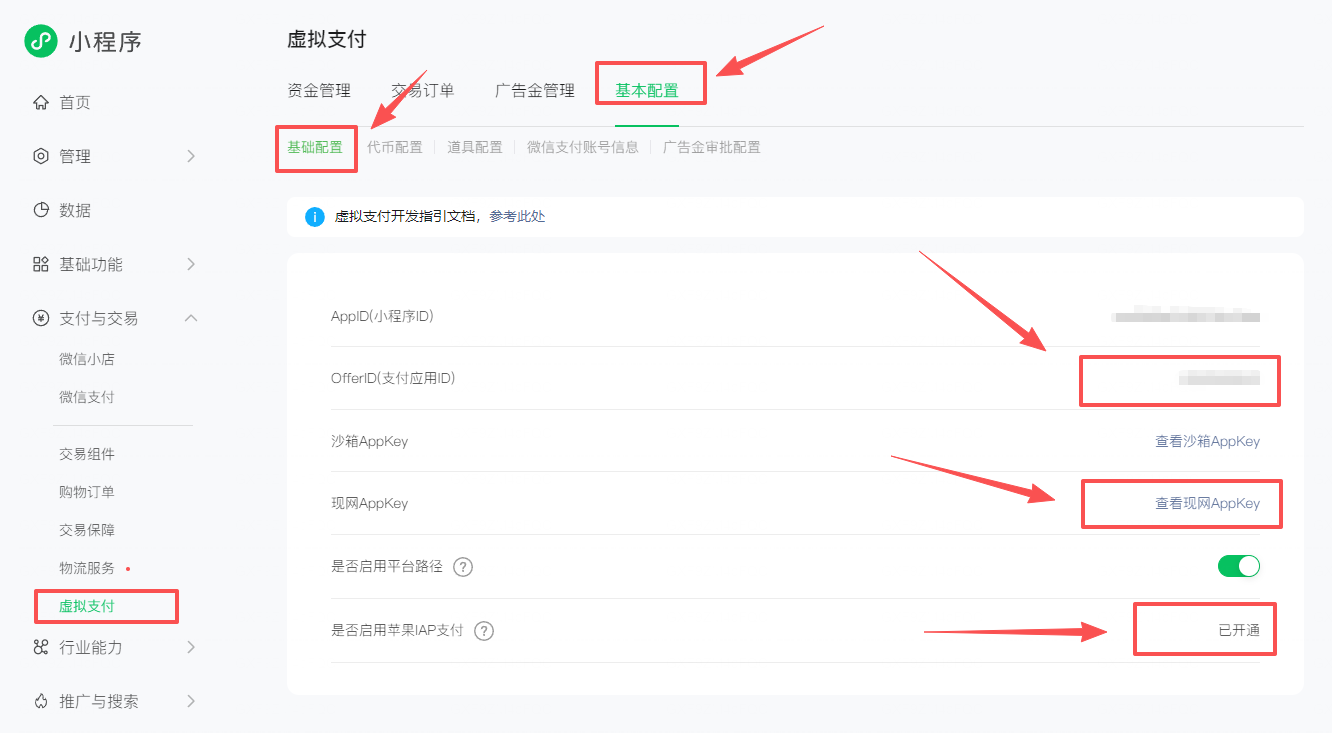Open the 参考此处 documentation link
Screen dimensions: 1332x733
pyautogui.click(x=517, y=216)
